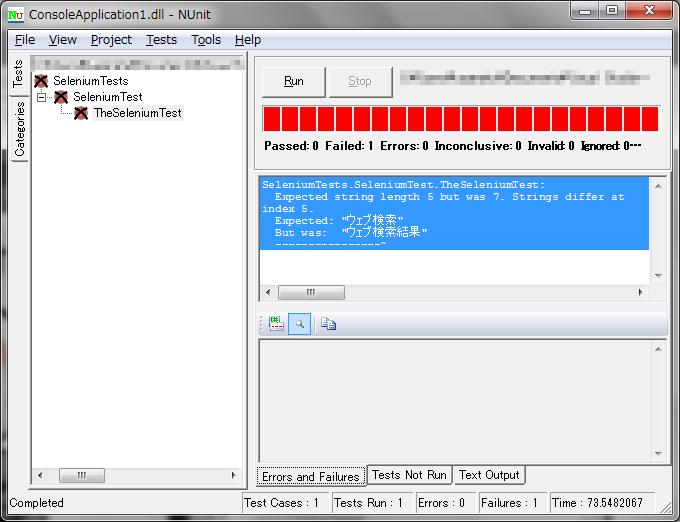Screen dimensions: 680x522
Task: Click the copy to clipboard toolbar icon
Action: pos(328,324)
